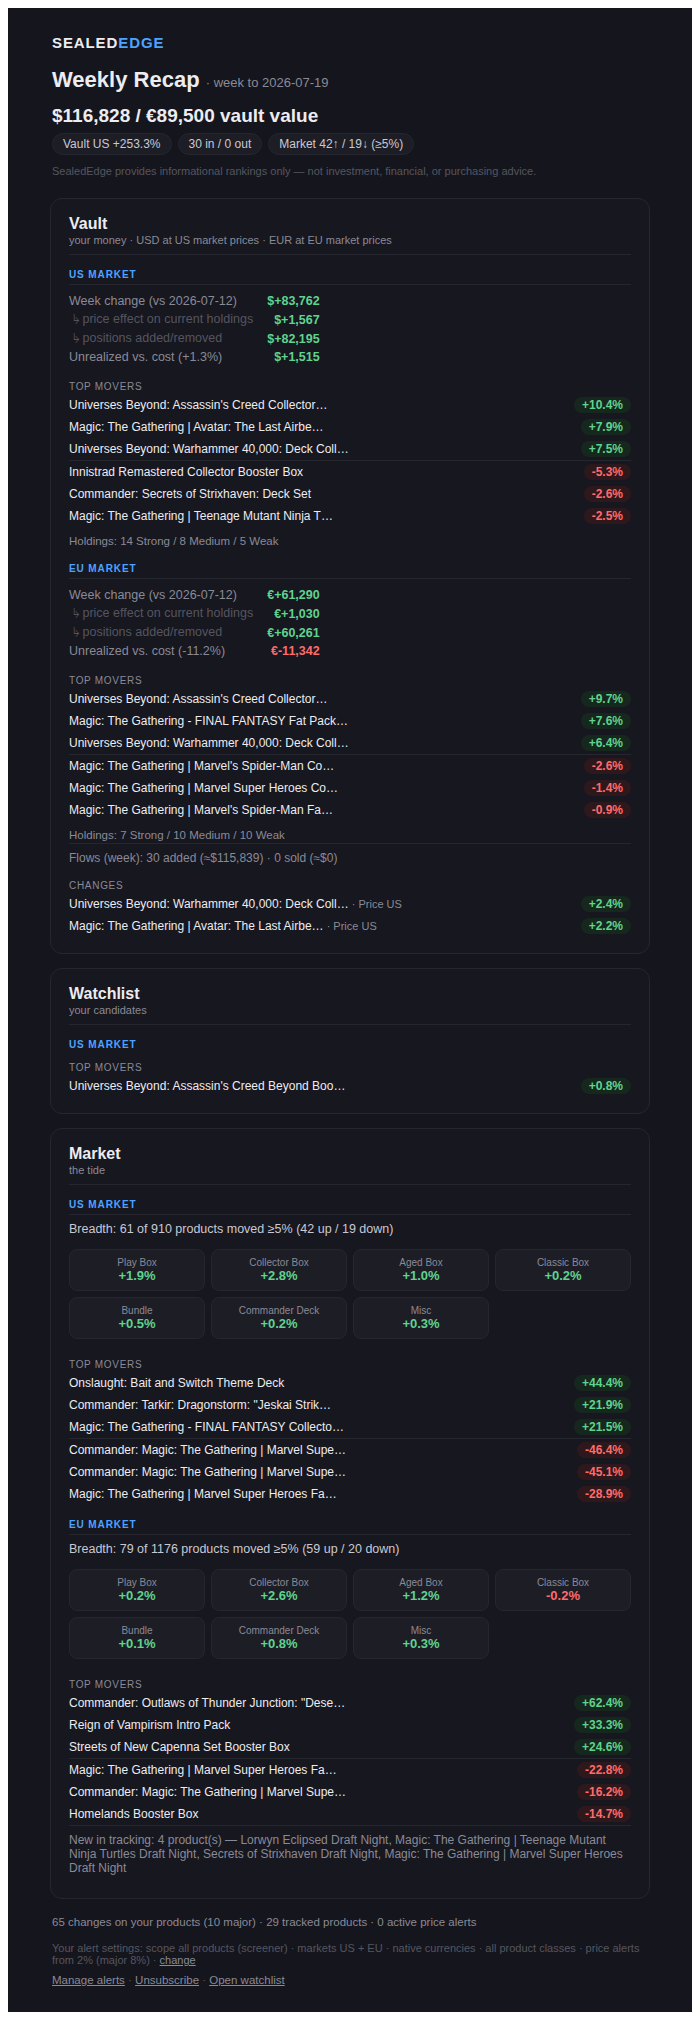Select Avatar: The Last Airbender Price US change row
This screenshot has width=700, height=2020.
click(x=350, y=926)
